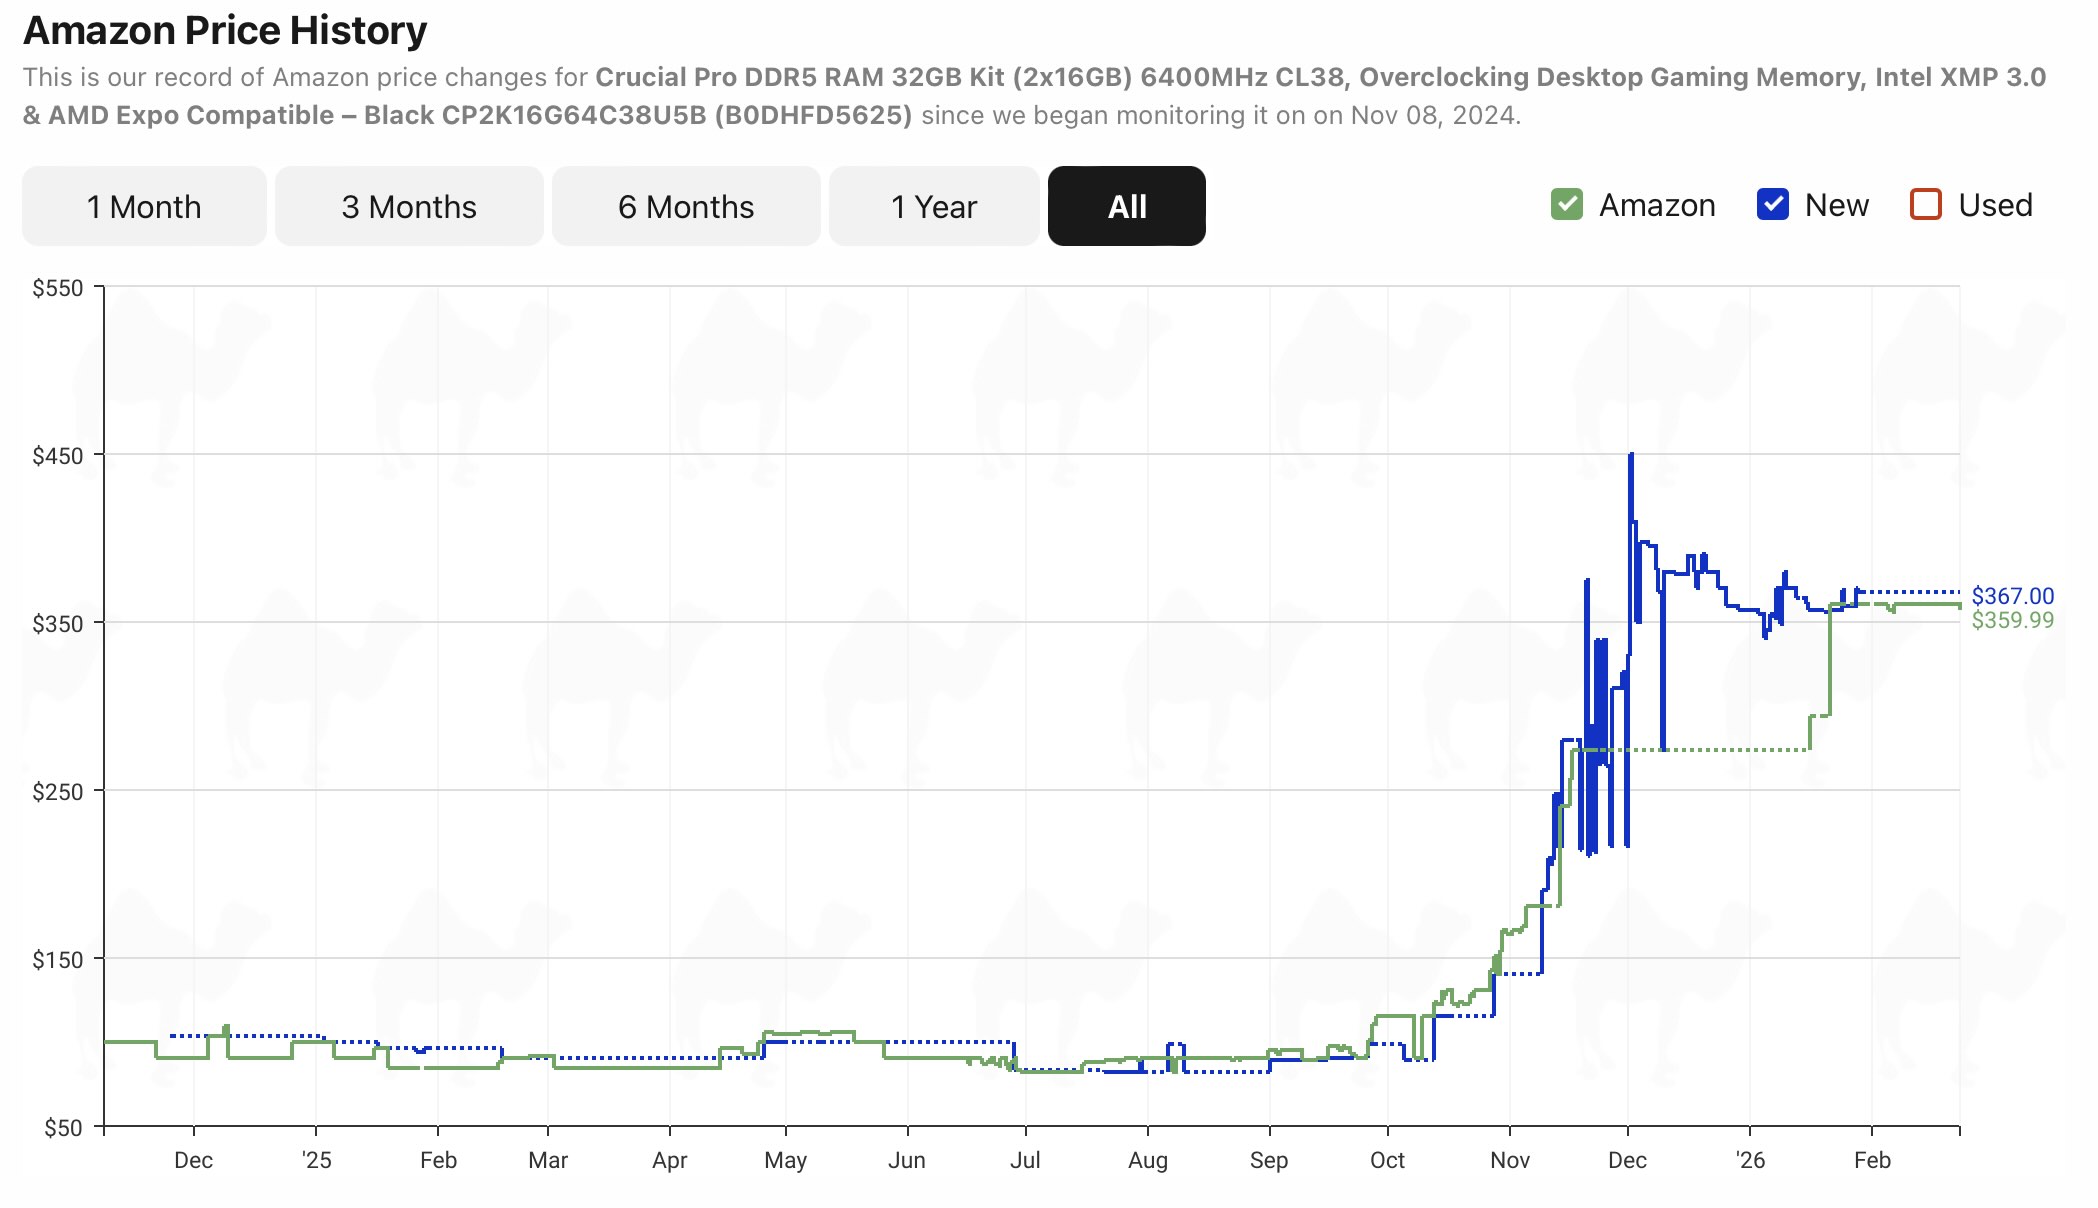
Task: Show the 6 Months price history
Action: 686,206
